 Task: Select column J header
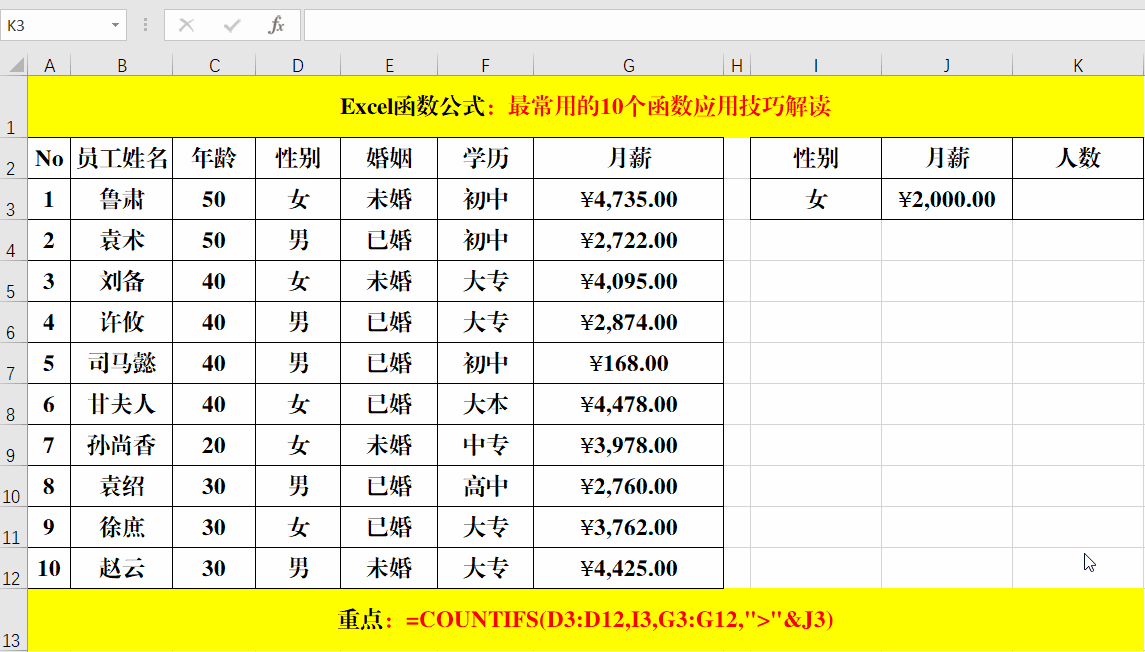coord(947,66)
